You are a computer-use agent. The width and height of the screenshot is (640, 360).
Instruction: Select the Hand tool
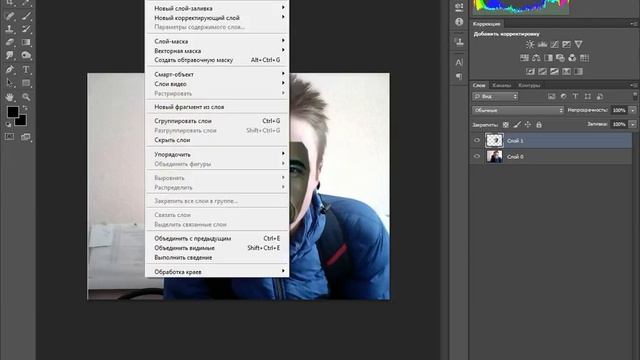click(10, 97)
